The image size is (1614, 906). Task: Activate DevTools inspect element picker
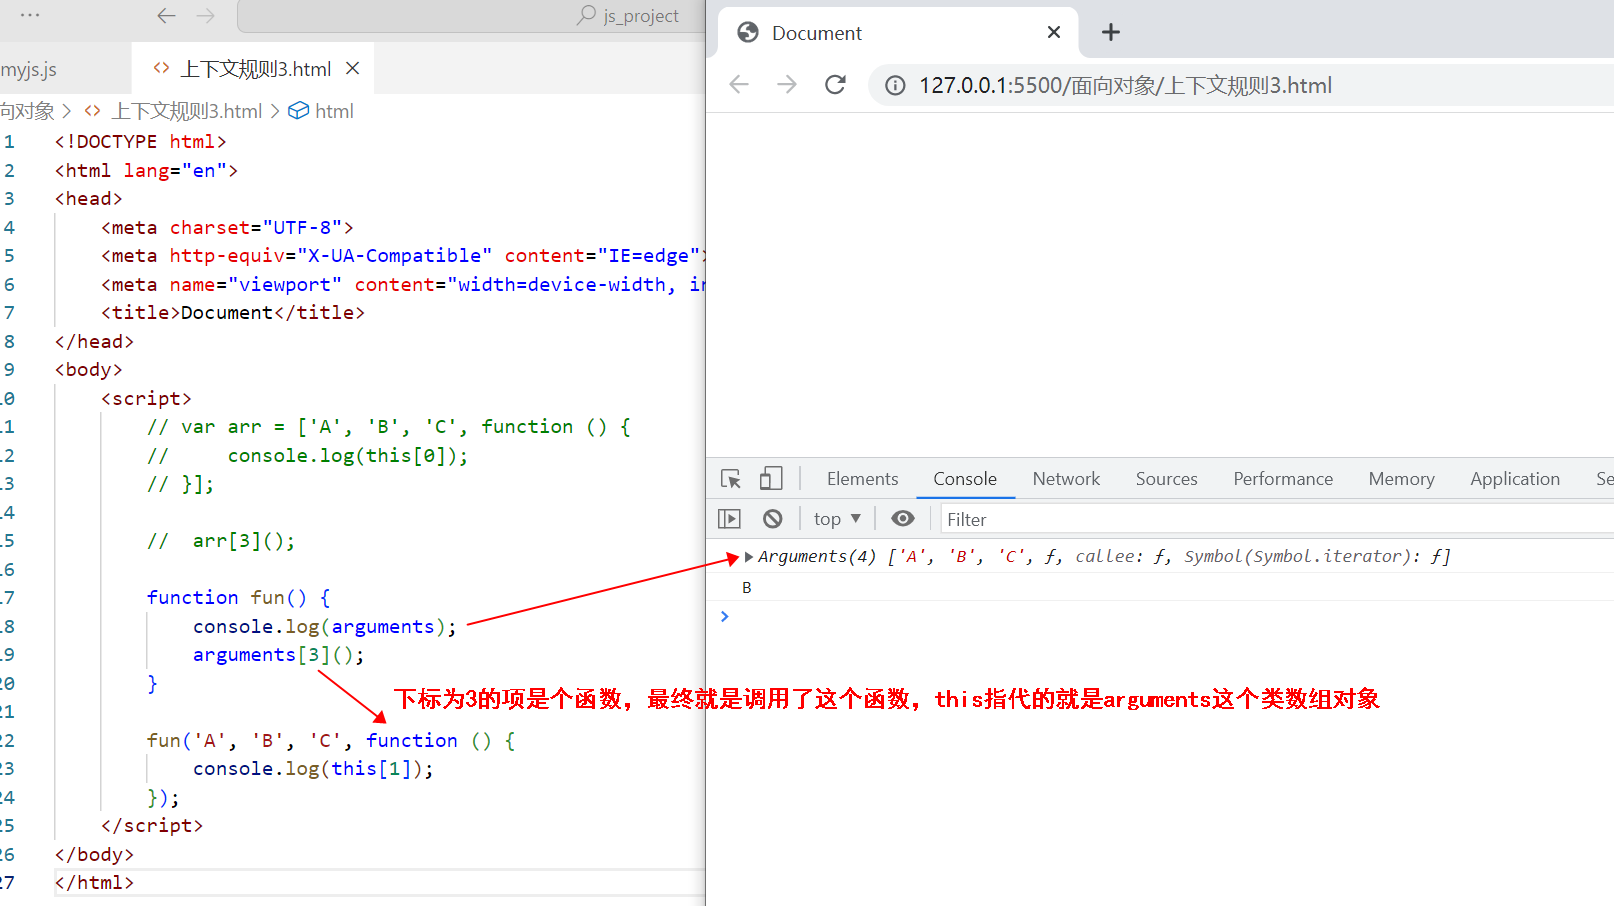(x=731, y=479)
